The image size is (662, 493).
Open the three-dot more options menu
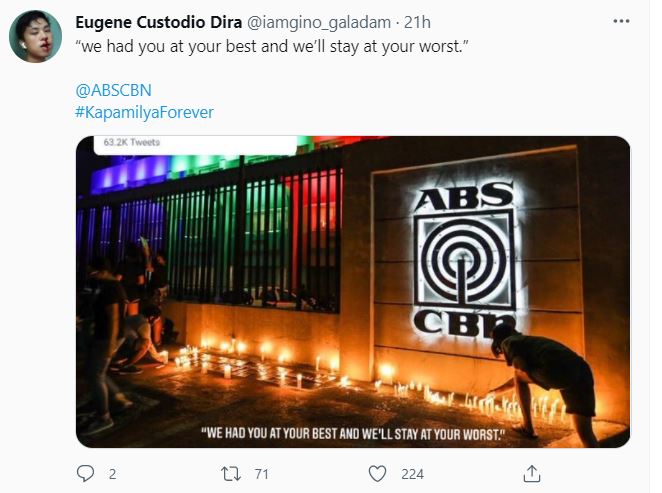point(621,21)
